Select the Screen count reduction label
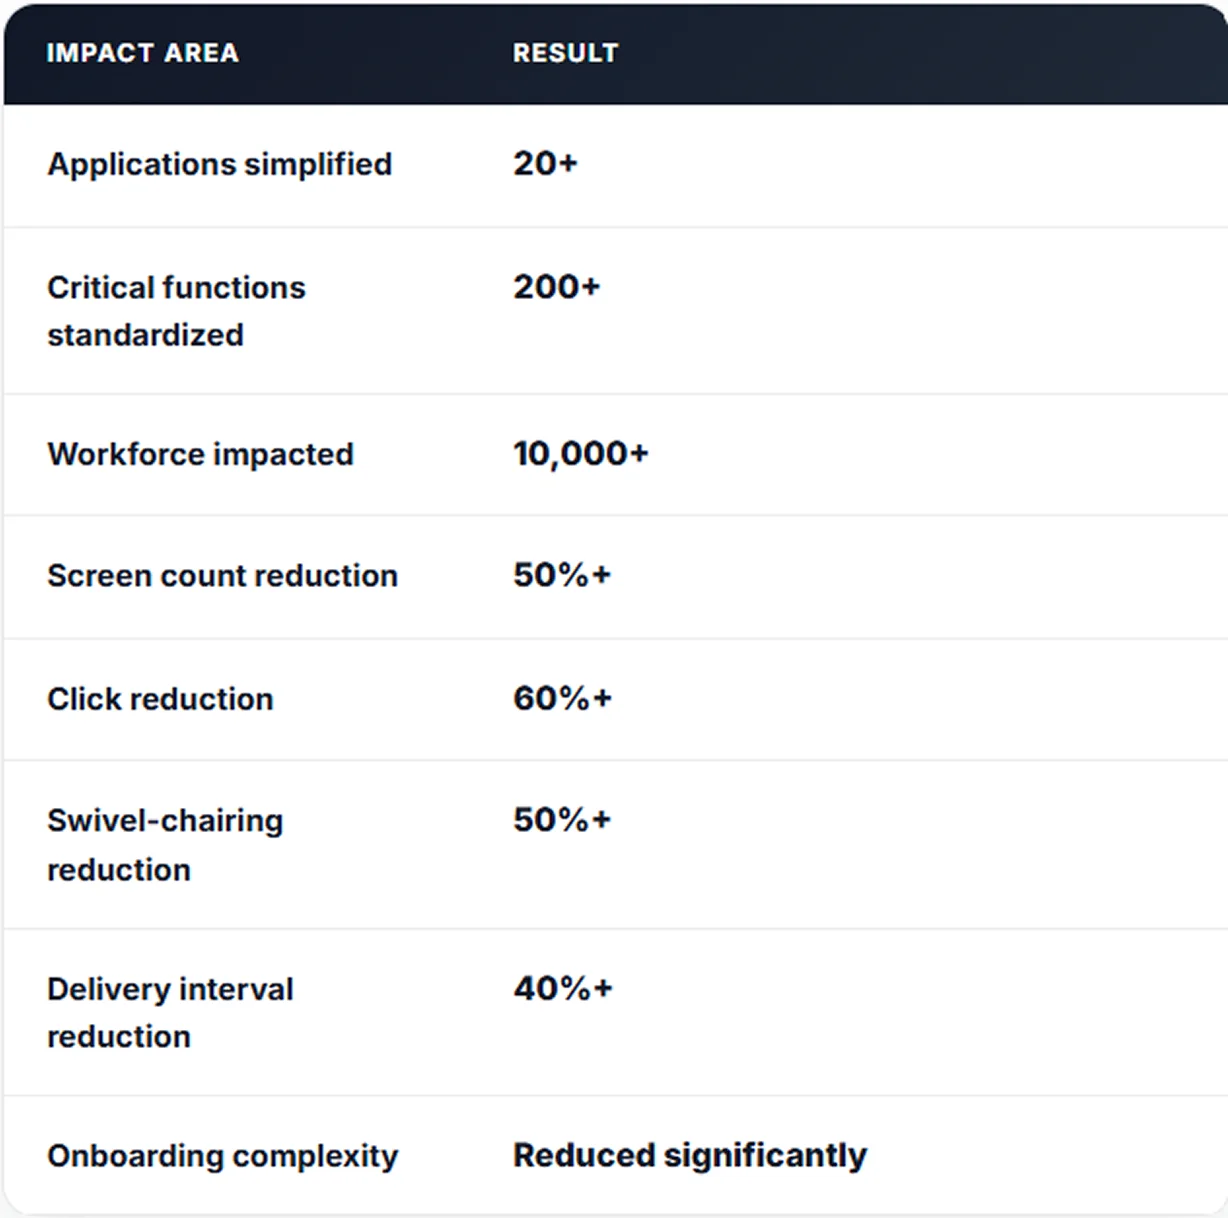Viewport: 1228px width, 1218px height. [x=222, y=576]
